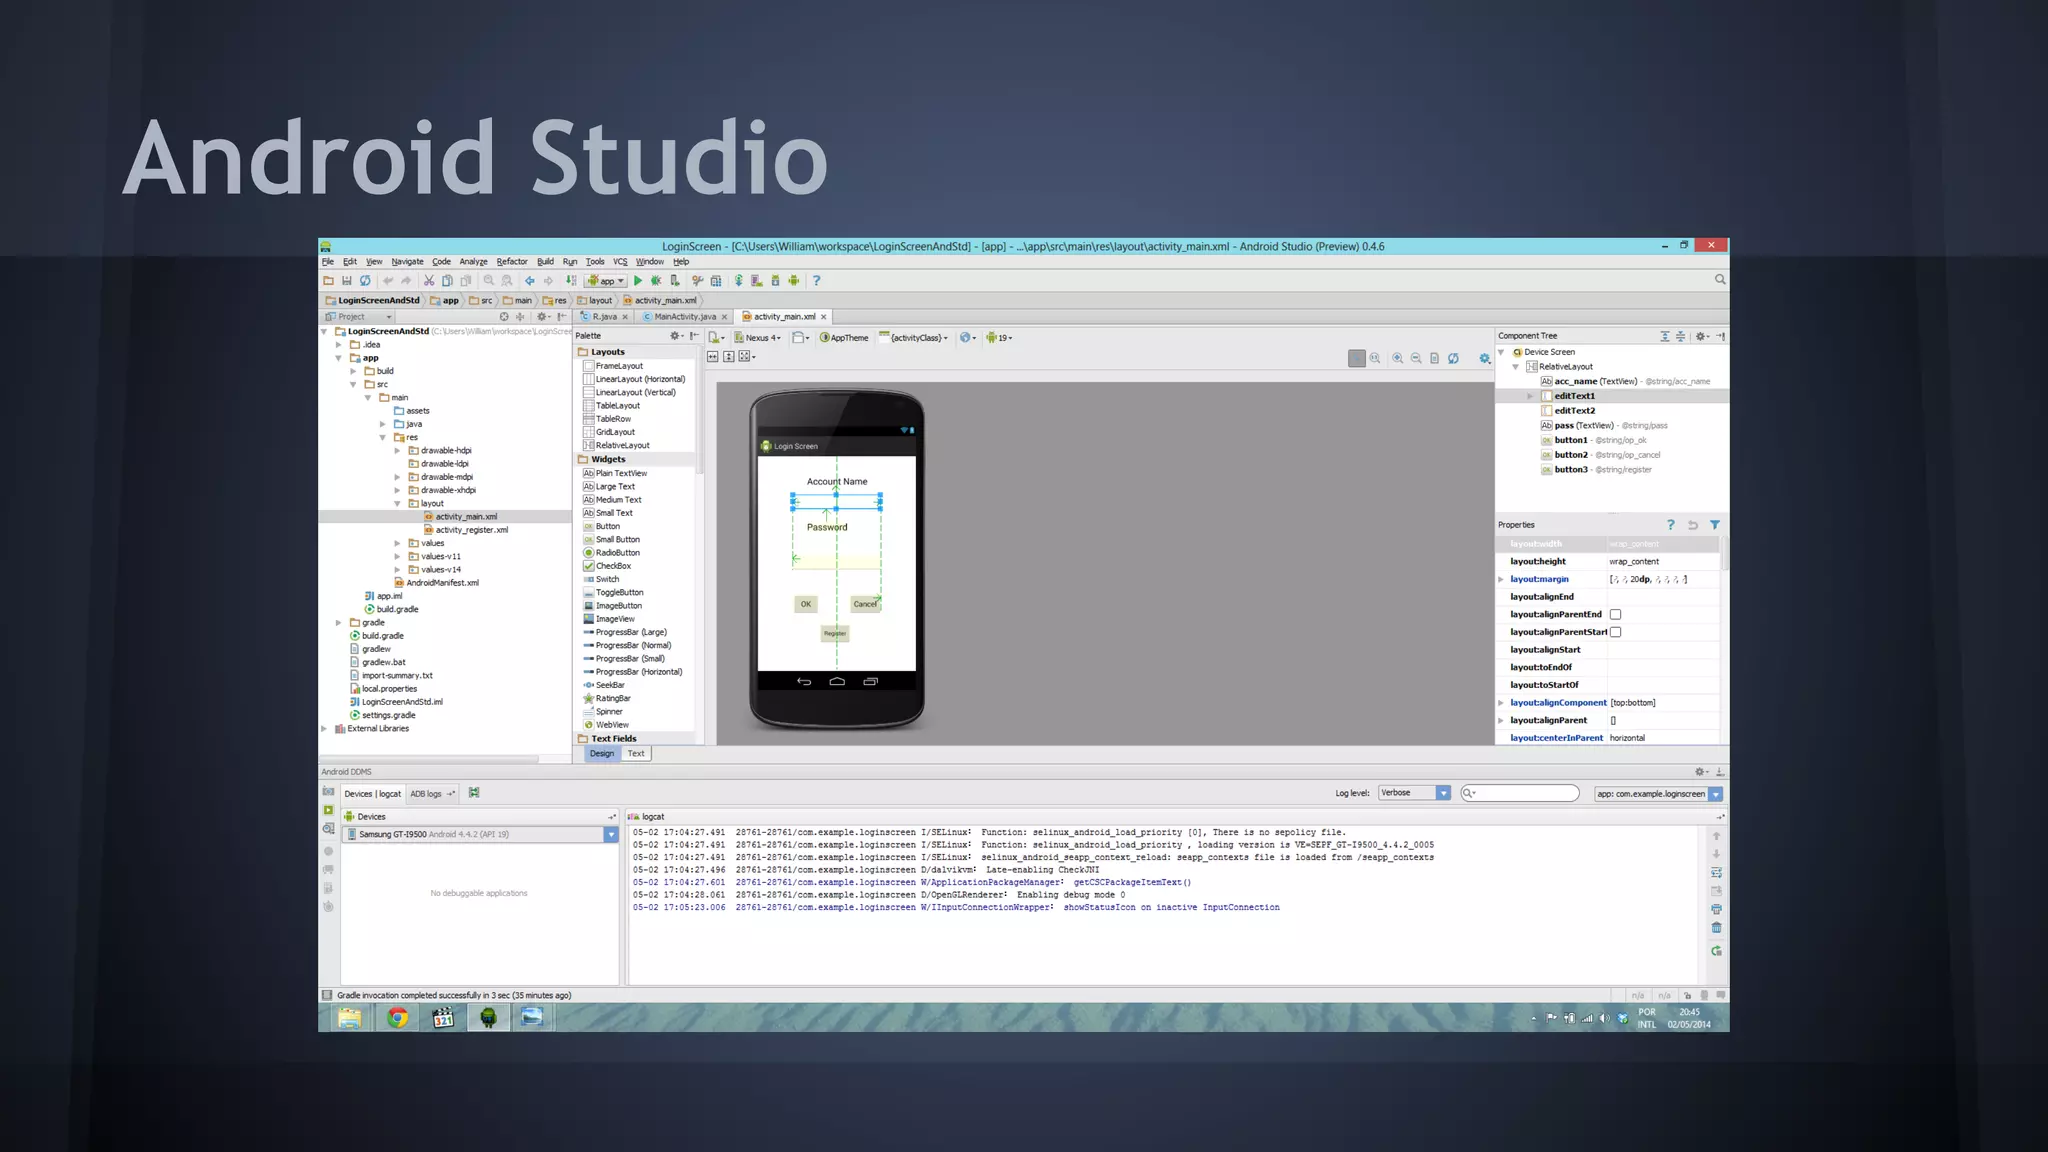Toggle the fit-to-screen button in the preview toolbar
Screen dimensions: 2048x1152
(x=1357, y=358)
